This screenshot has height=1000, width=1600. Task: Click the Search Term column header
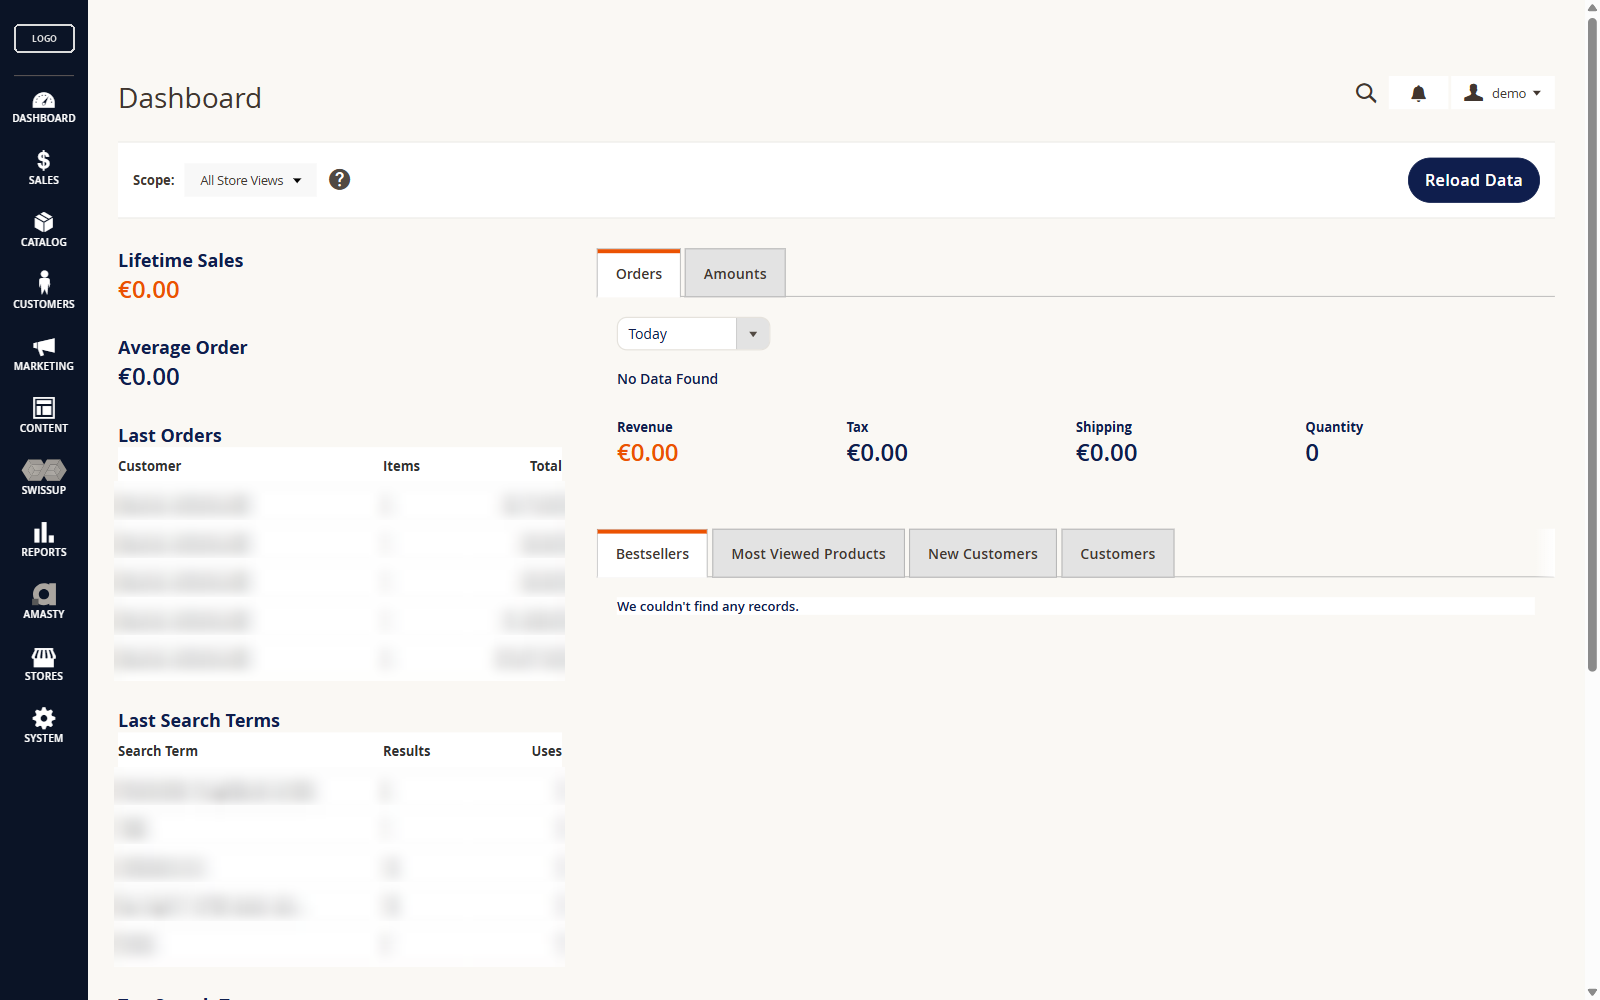(158, 751)
